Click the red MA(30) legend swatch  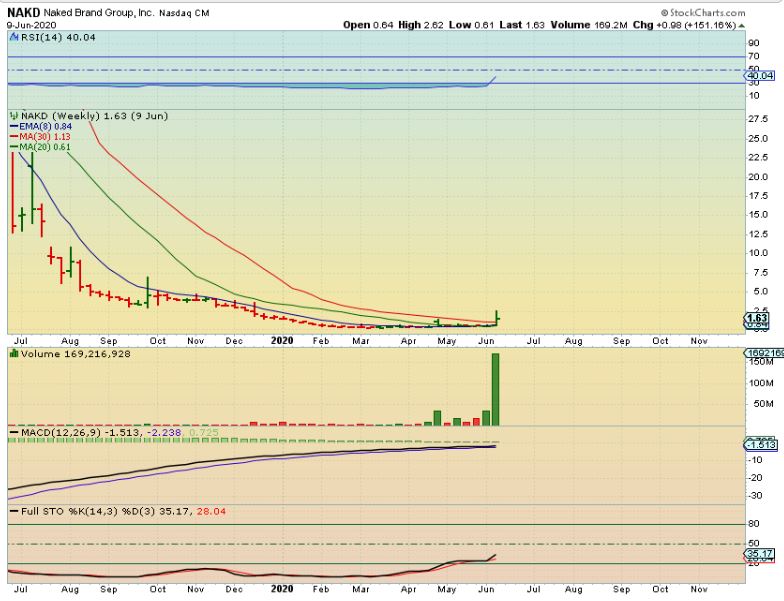coord(14,137)
